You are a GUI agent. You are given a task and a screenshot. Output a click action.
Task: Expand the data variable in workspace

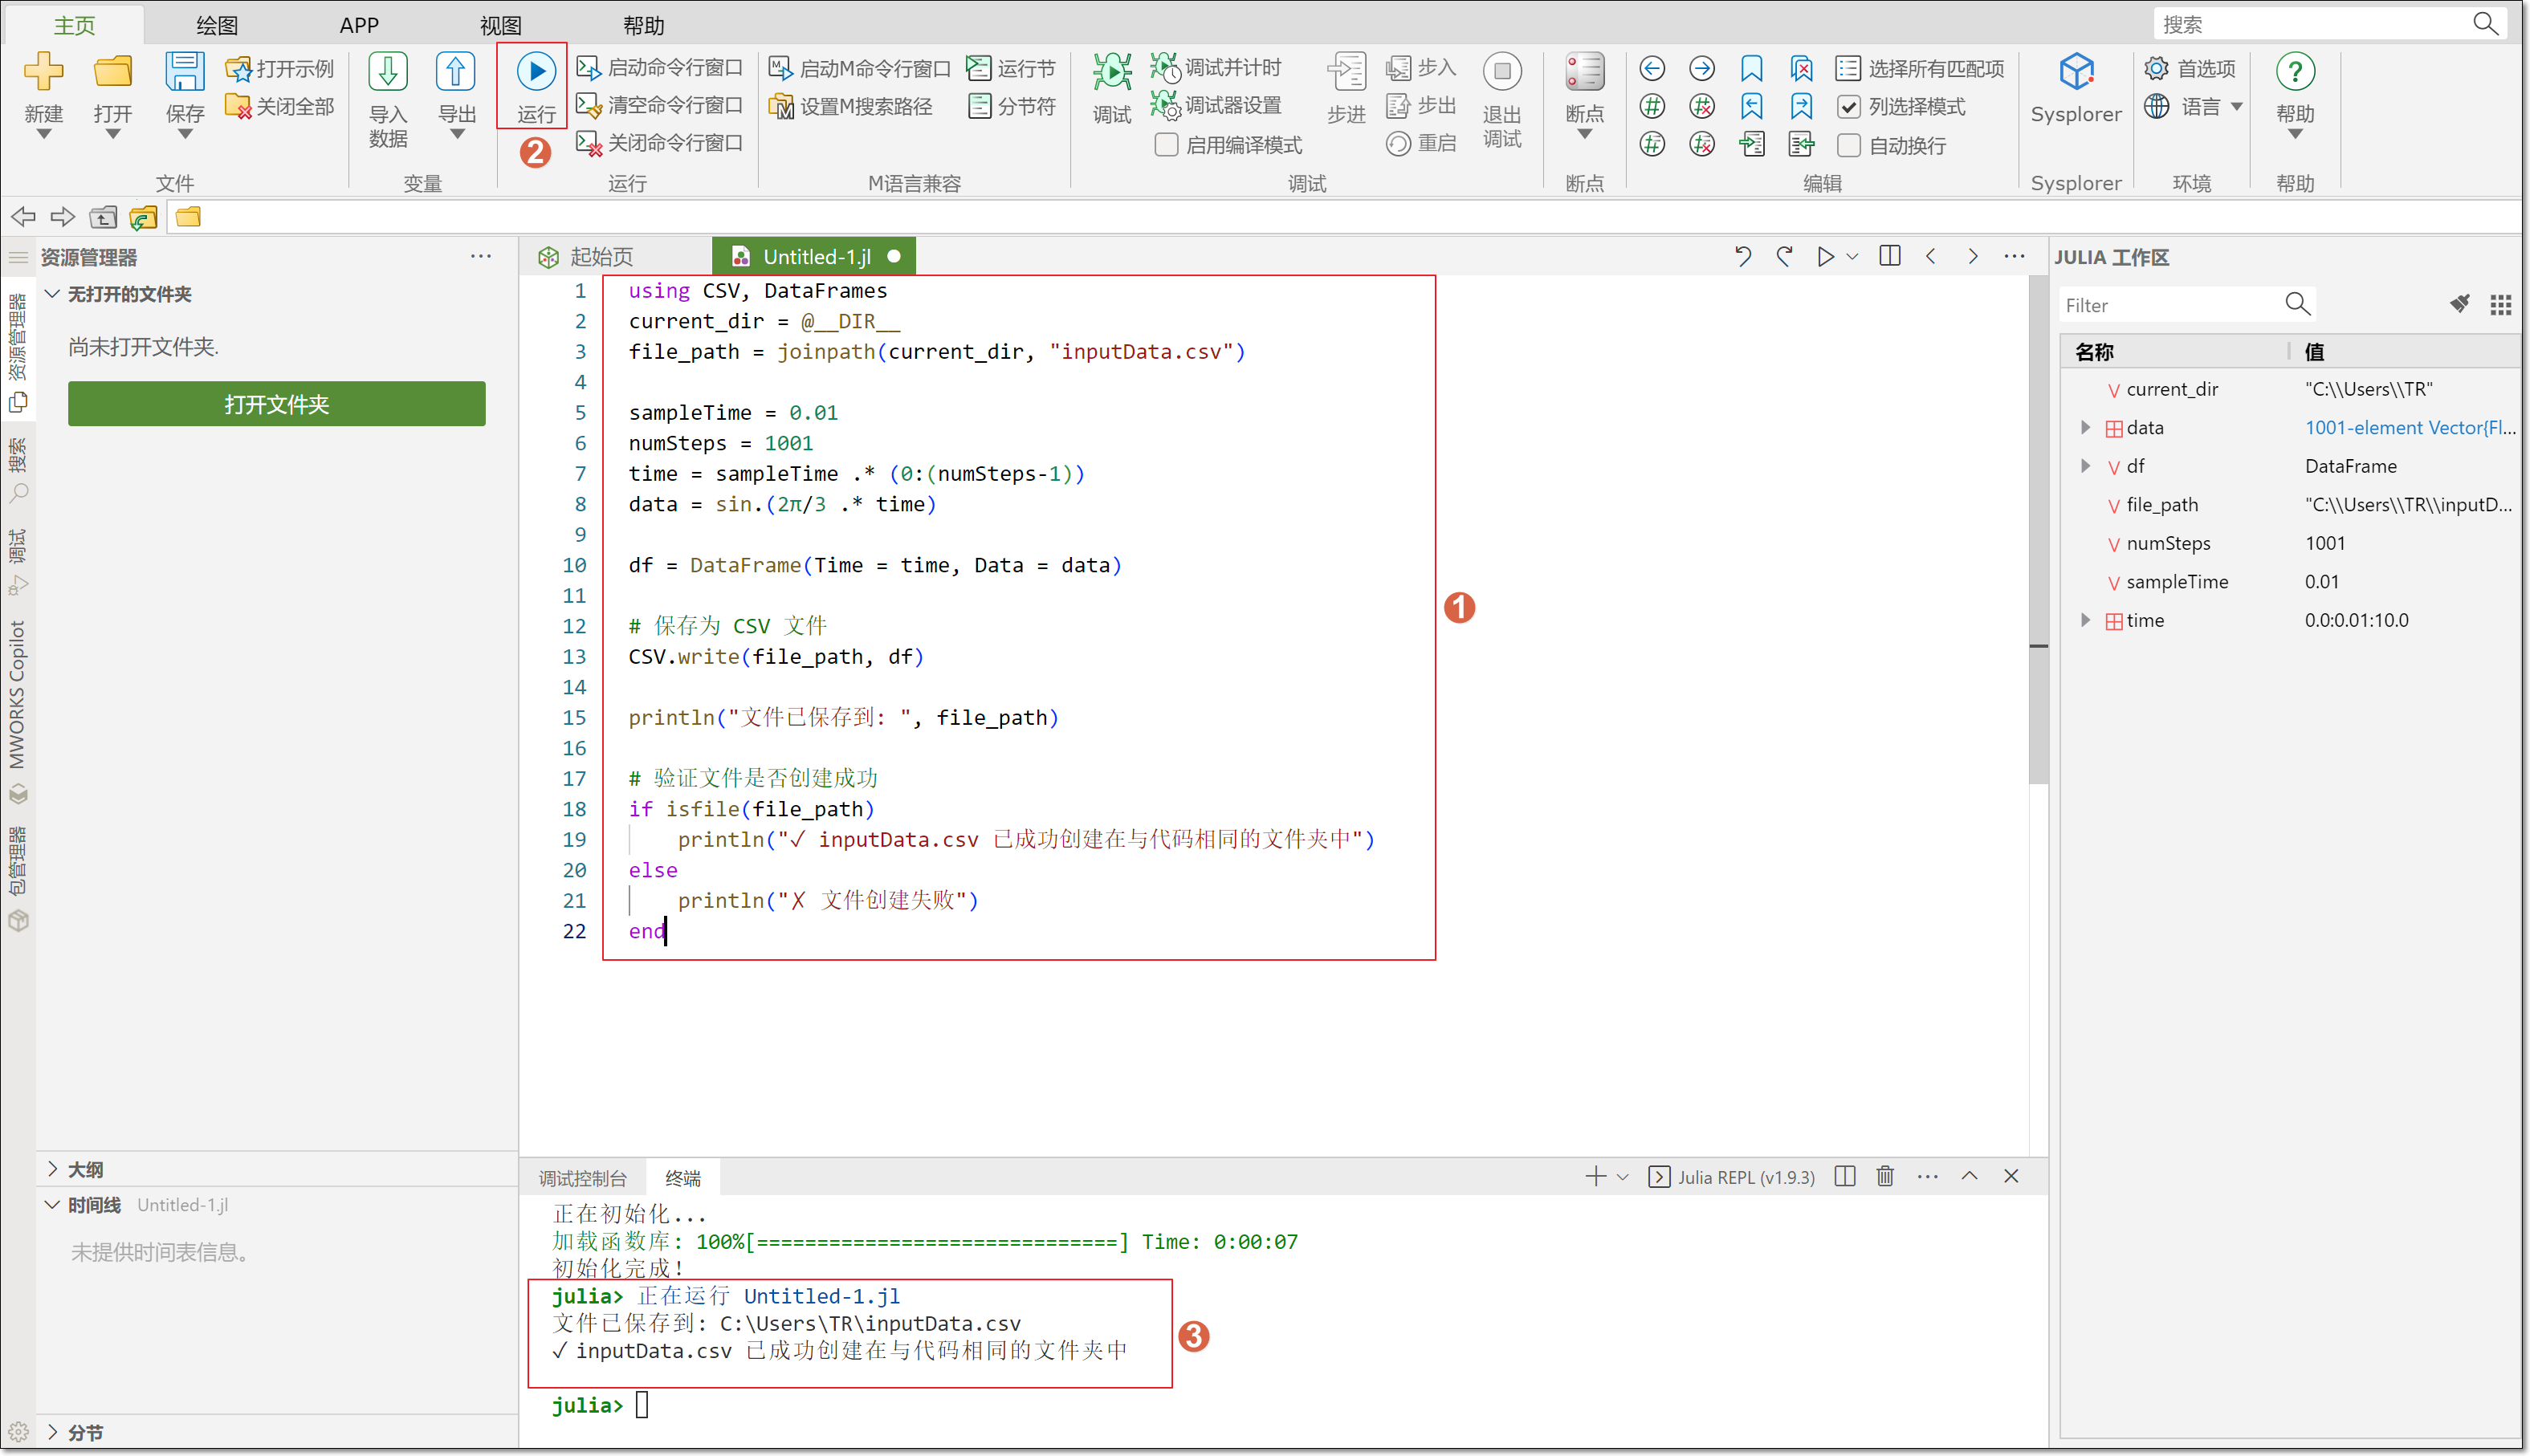click(x=2085, y=428)
